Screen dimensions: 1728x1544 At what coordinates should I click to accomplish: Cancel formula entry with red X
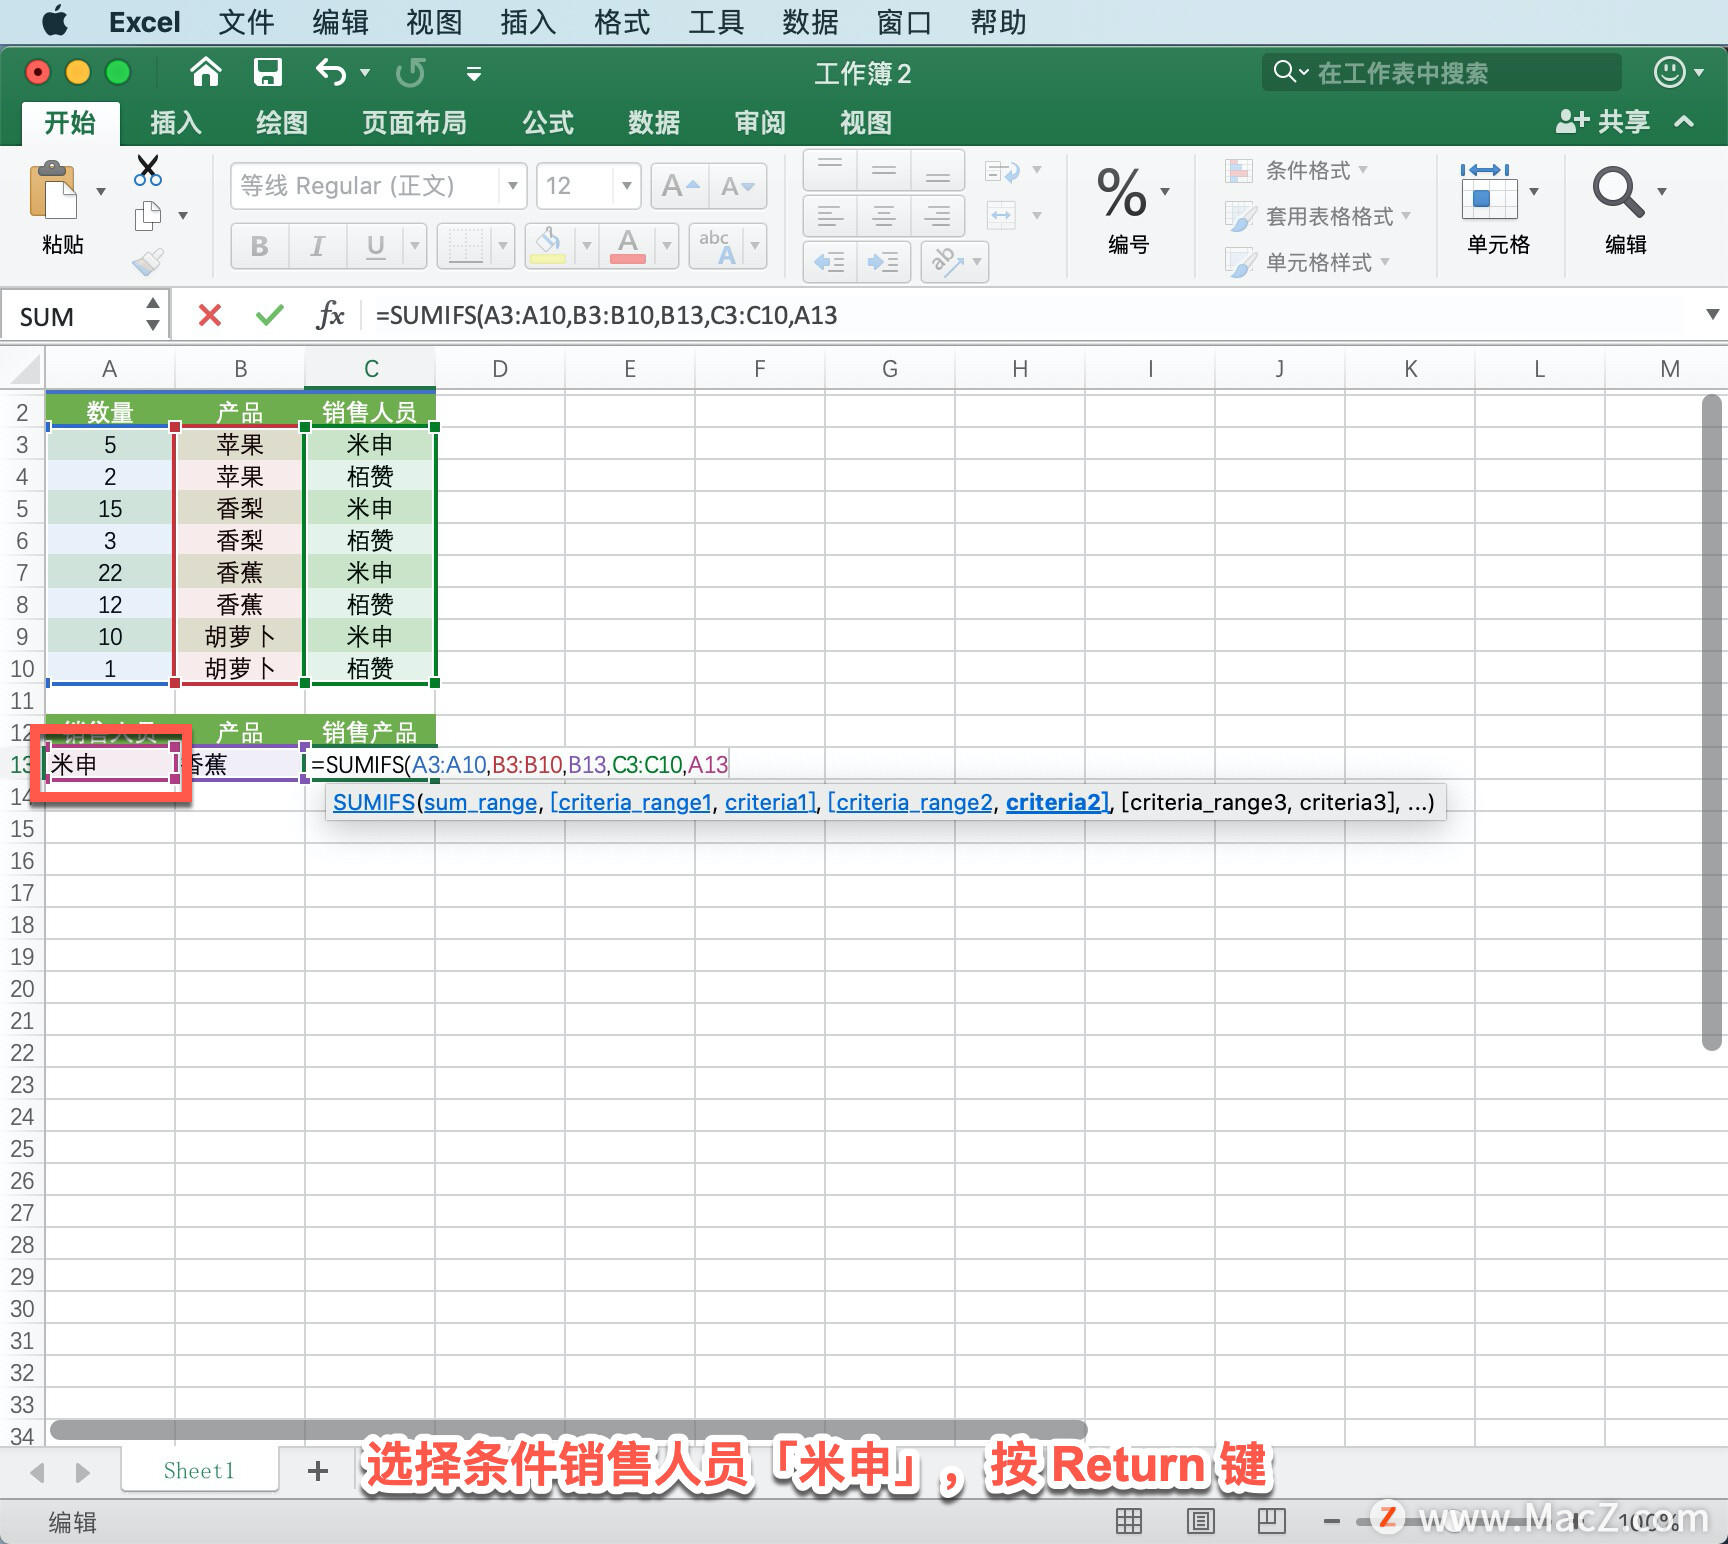(210, 316)
